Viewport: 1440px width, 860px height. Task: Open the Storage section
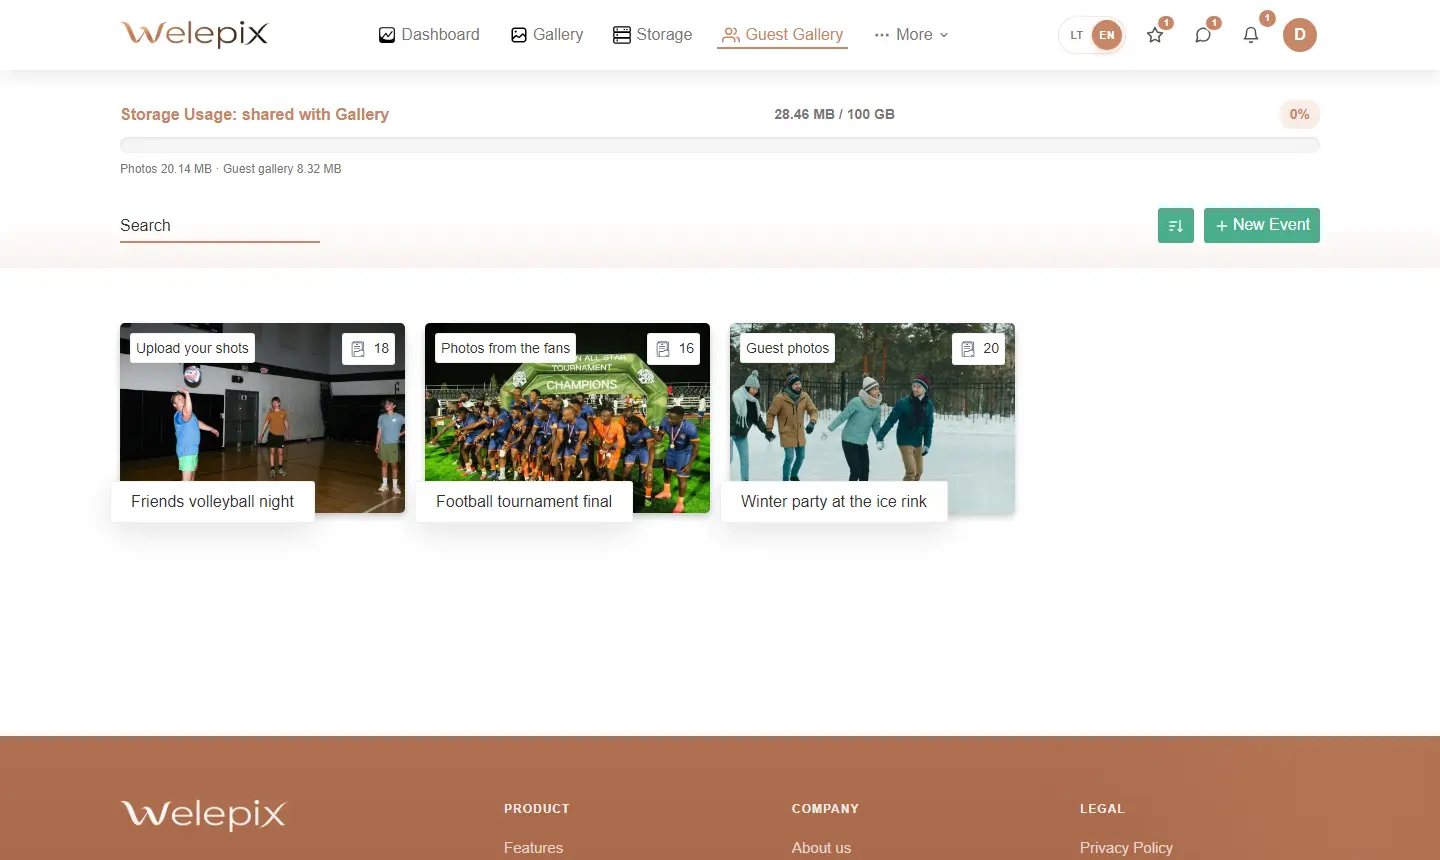[x=652, y=35]
